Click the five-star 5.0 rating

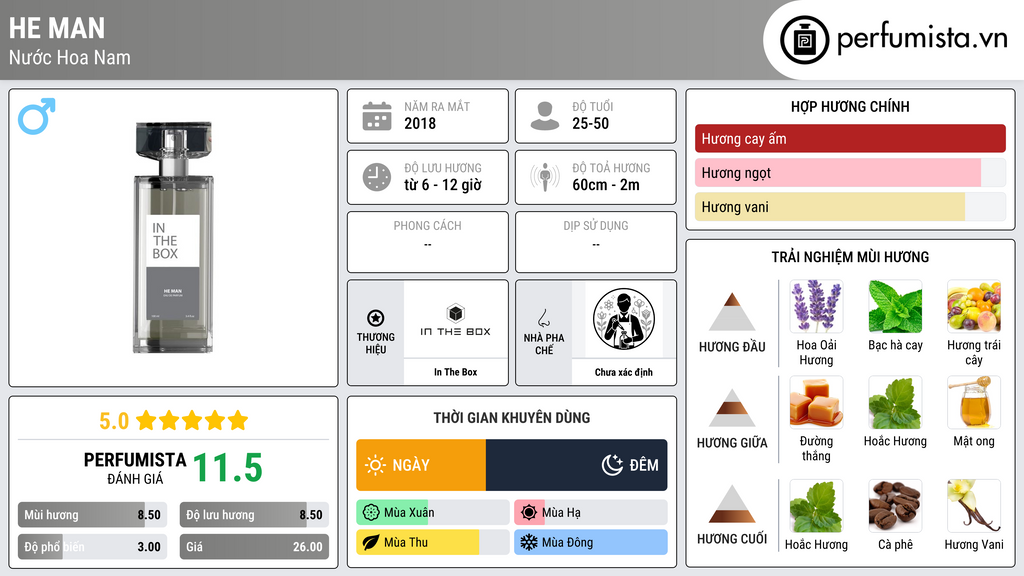[174, 421]
